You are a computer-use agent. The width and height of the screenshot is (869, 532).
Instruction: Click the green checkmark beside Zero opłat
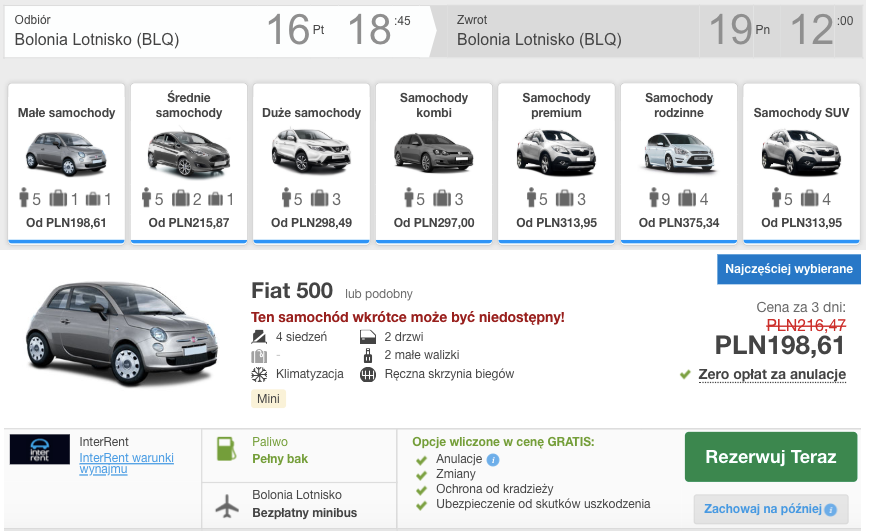(686, 375)
